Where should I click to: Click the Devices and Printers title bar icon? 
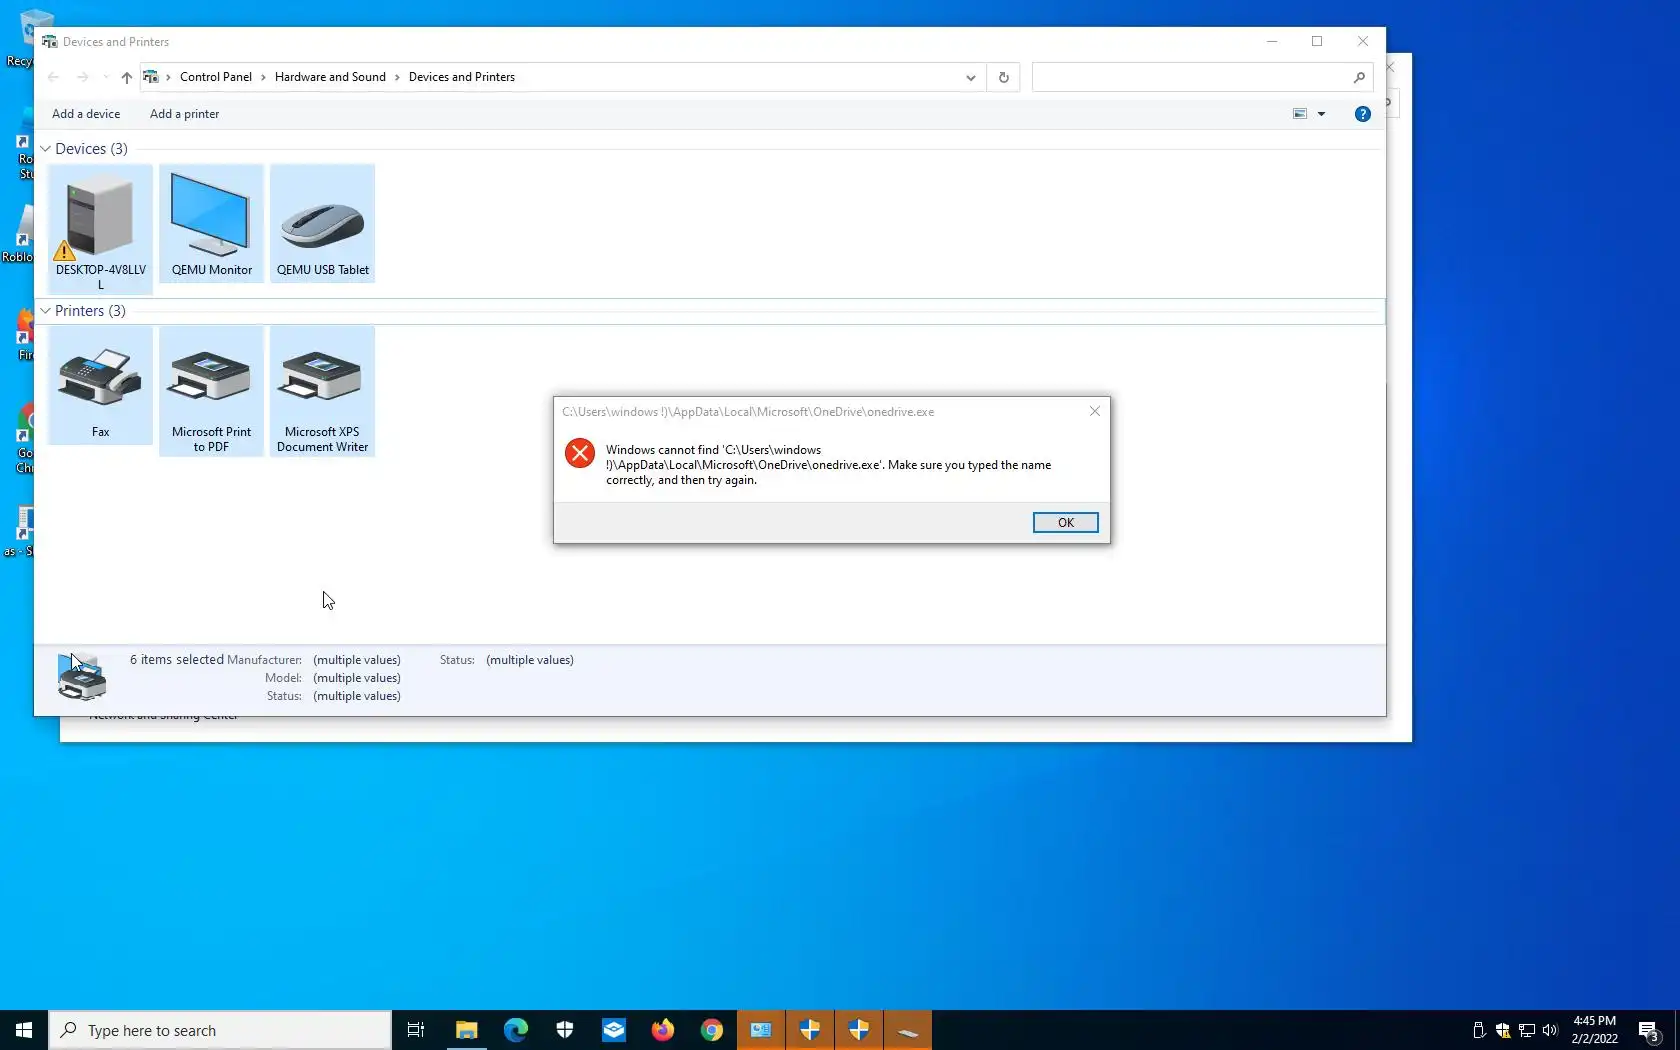[x=50, y=42]
